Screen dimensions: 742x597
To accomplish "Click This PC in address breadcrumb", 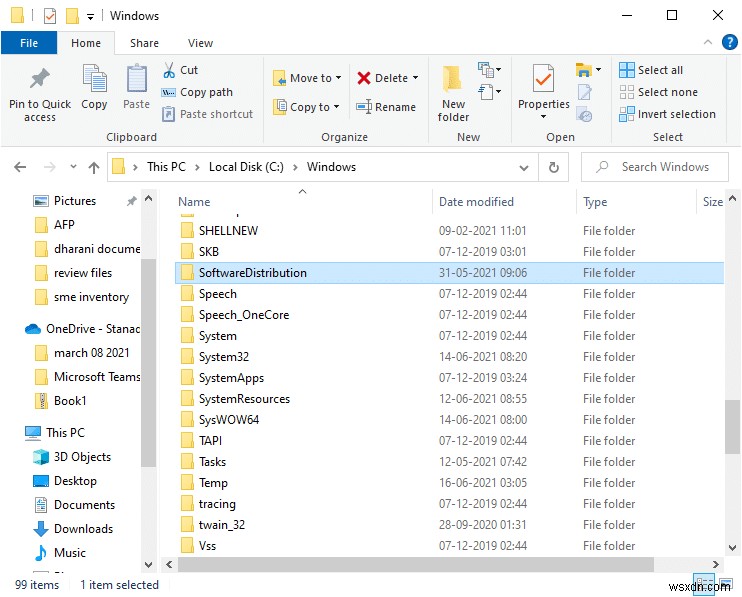I will (x=166, y=167).
